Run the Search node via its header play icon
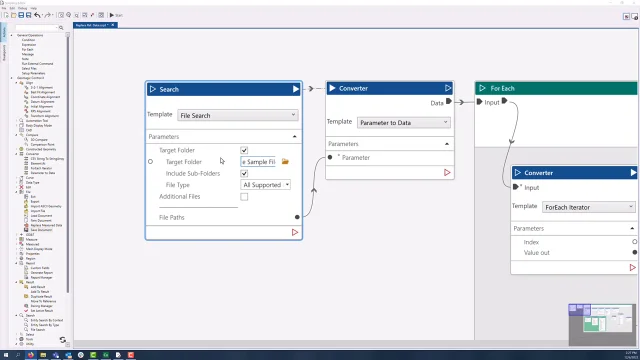 [x=296, y=89]
